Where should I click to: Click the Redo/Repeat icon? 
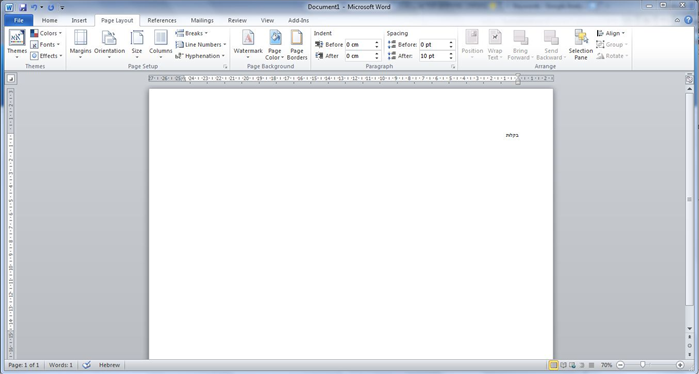[x=51, y=7]
